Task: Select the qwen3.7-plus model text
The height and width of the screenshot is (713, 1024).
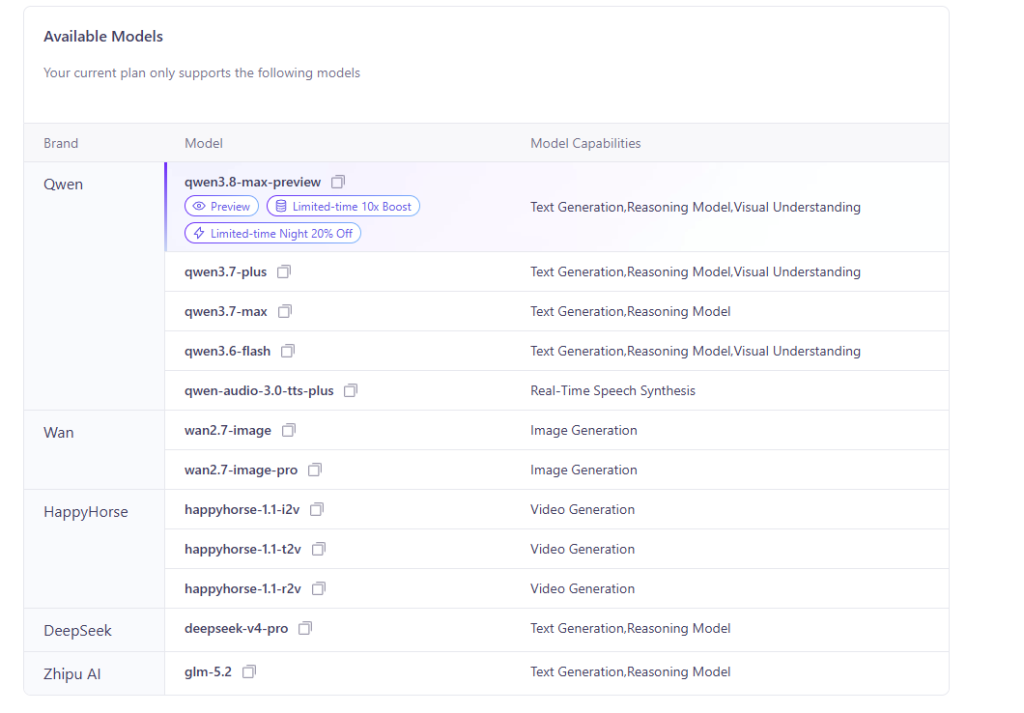Action: pos(225,272)
